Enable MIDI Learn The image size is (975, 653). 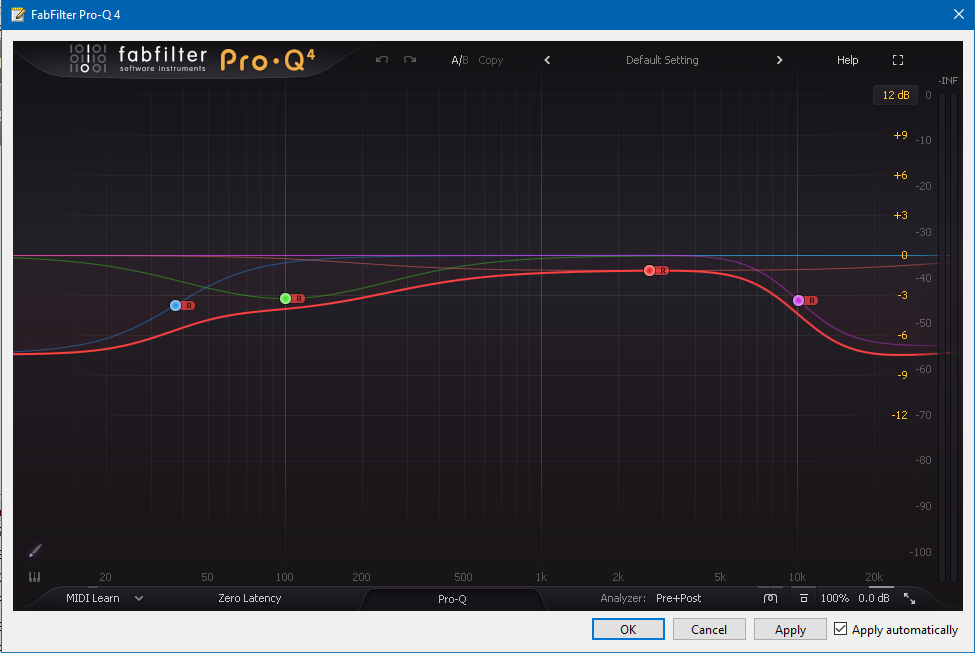(93, 598)
